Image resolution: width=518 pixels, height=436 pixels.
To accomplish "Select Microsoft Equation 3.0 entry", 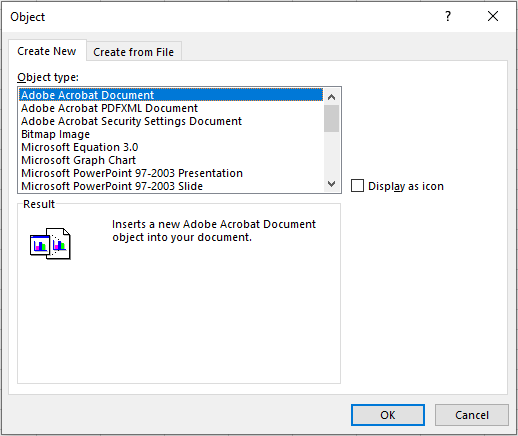I will pyautogui.click(x=171, y=147).
